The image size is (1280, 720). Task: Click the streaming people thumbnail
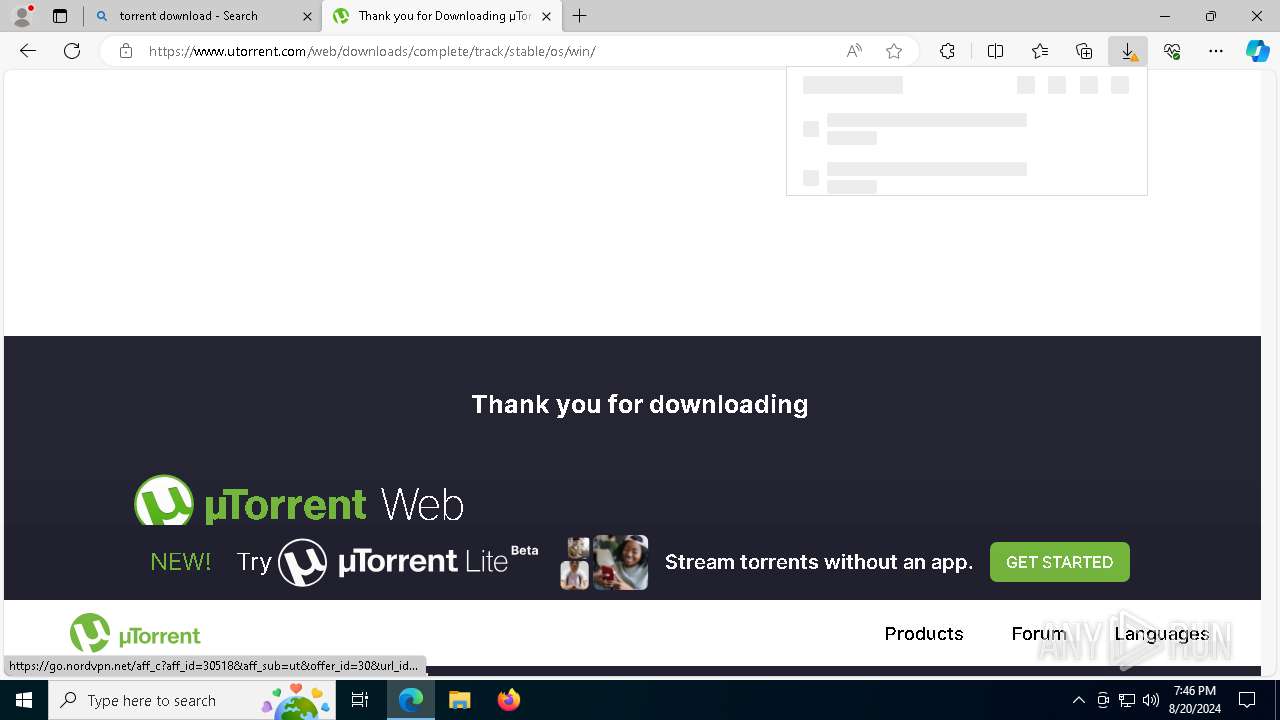coord(604,562)
